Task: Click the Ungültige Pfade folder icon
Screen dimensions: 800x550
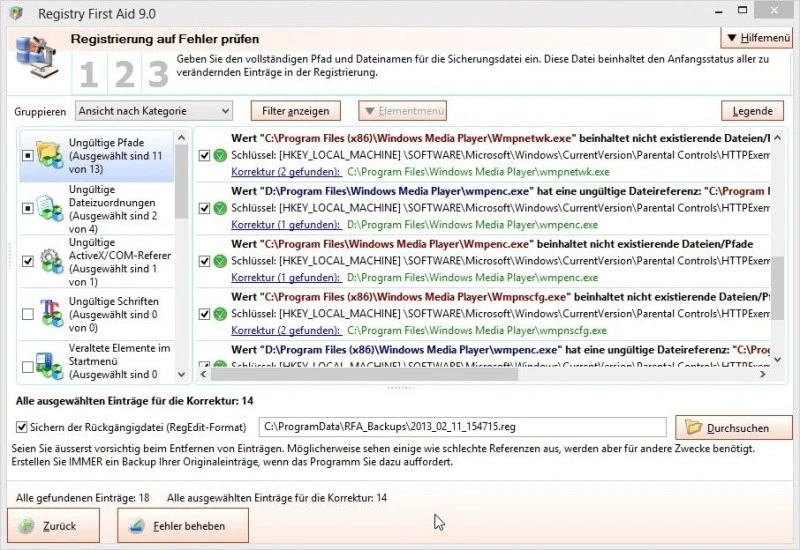Action: (49, 155)
